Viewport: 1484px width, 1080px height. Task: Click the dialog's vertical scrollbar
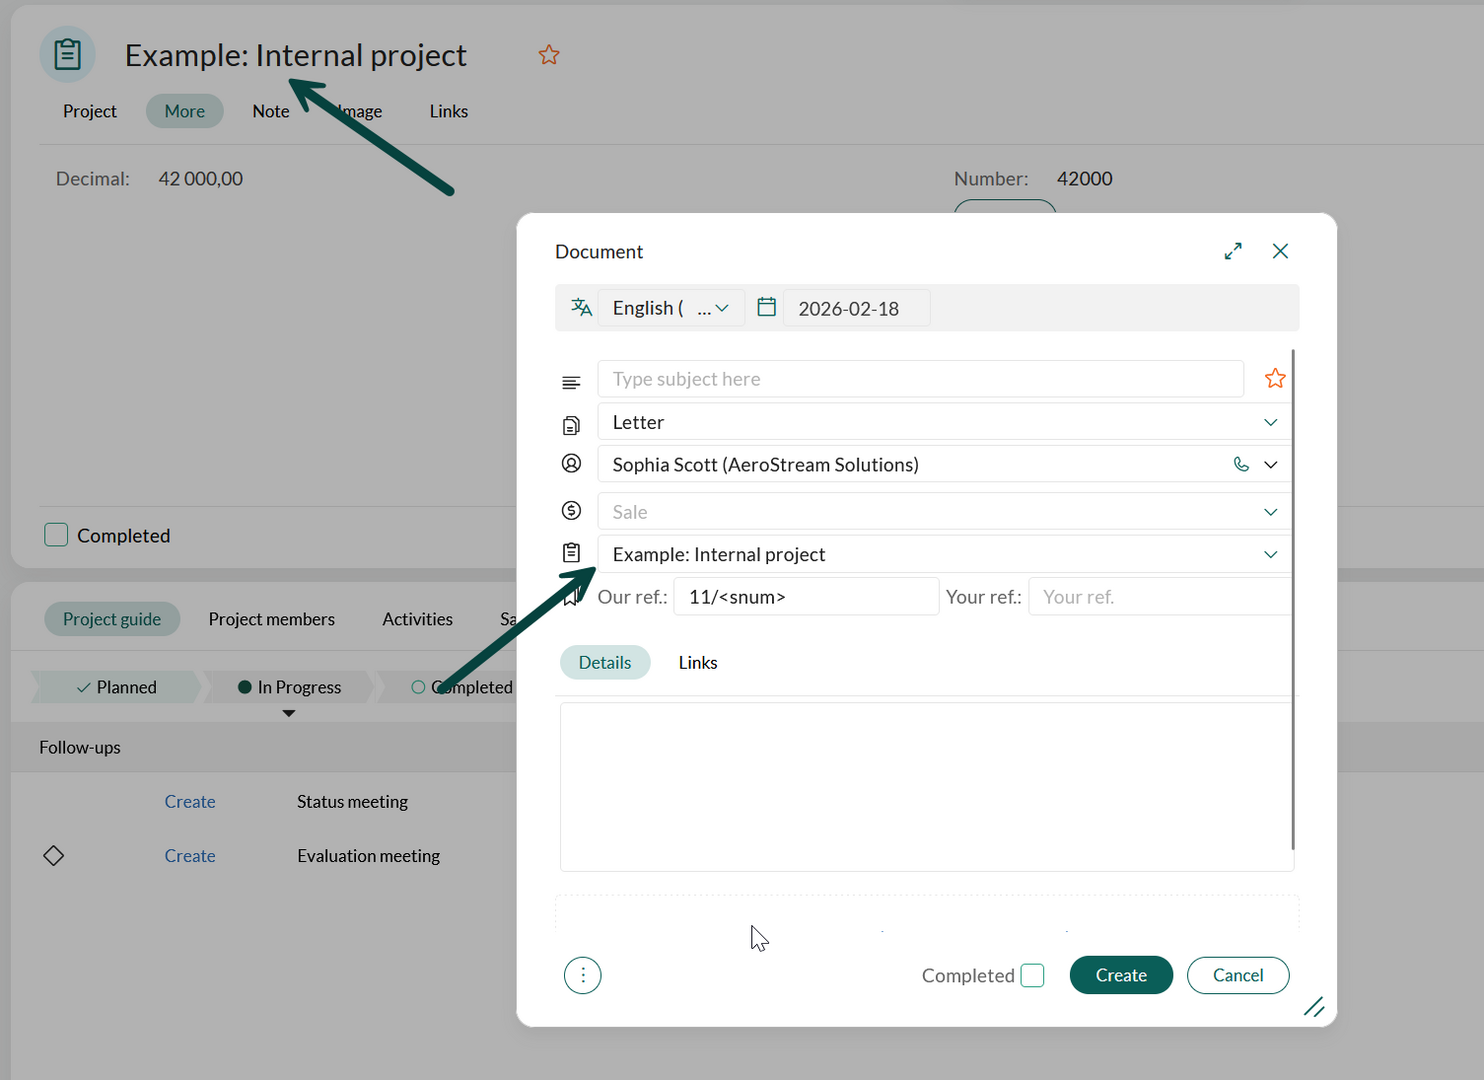click(1293, 600)
